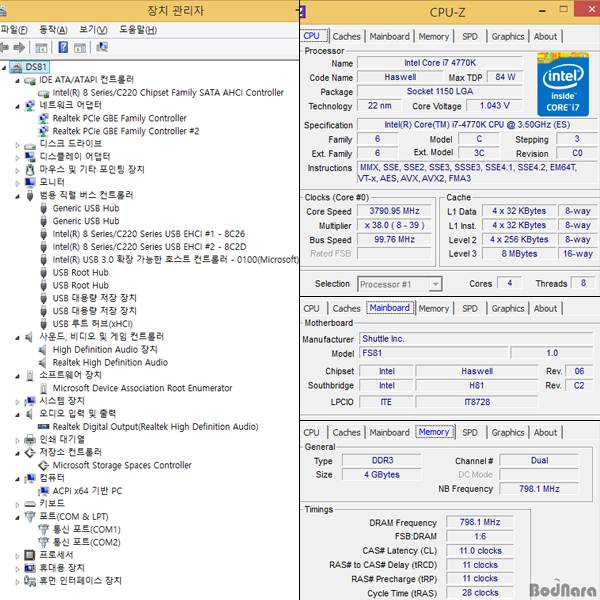Click the Forward arrow in Device Manager toolbar
The height and width of the screenshot is (600, 600).
pyautogui.click(x=19, y=47)
